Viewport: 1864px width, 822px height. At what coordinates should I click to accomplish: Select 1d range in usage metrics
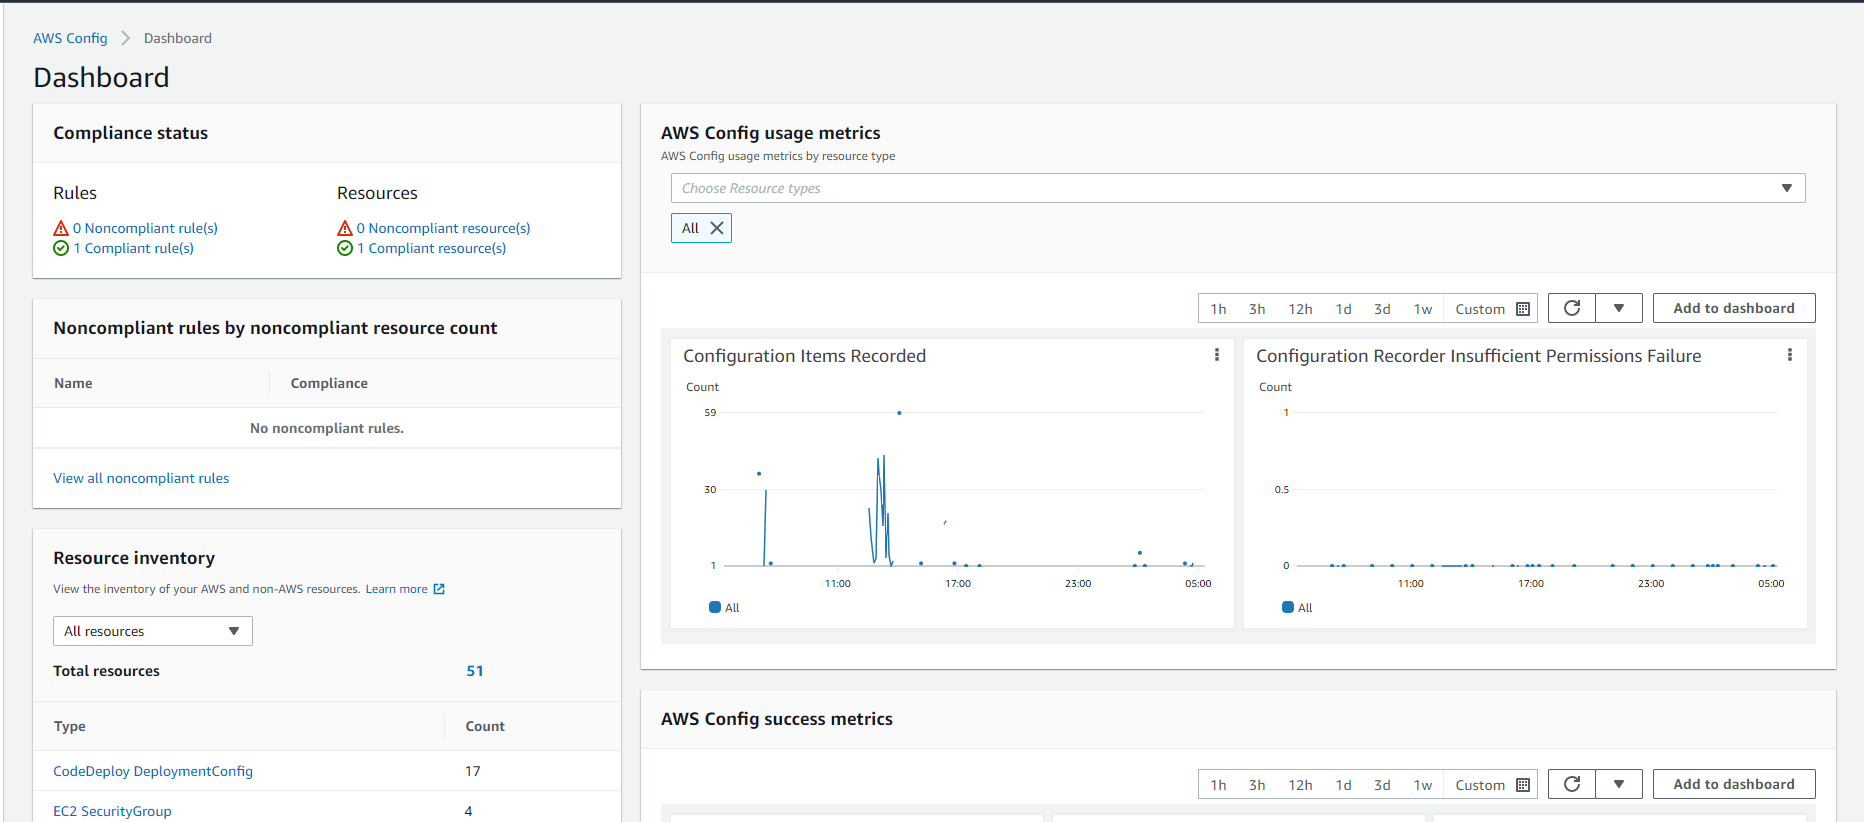(1343, 309)
